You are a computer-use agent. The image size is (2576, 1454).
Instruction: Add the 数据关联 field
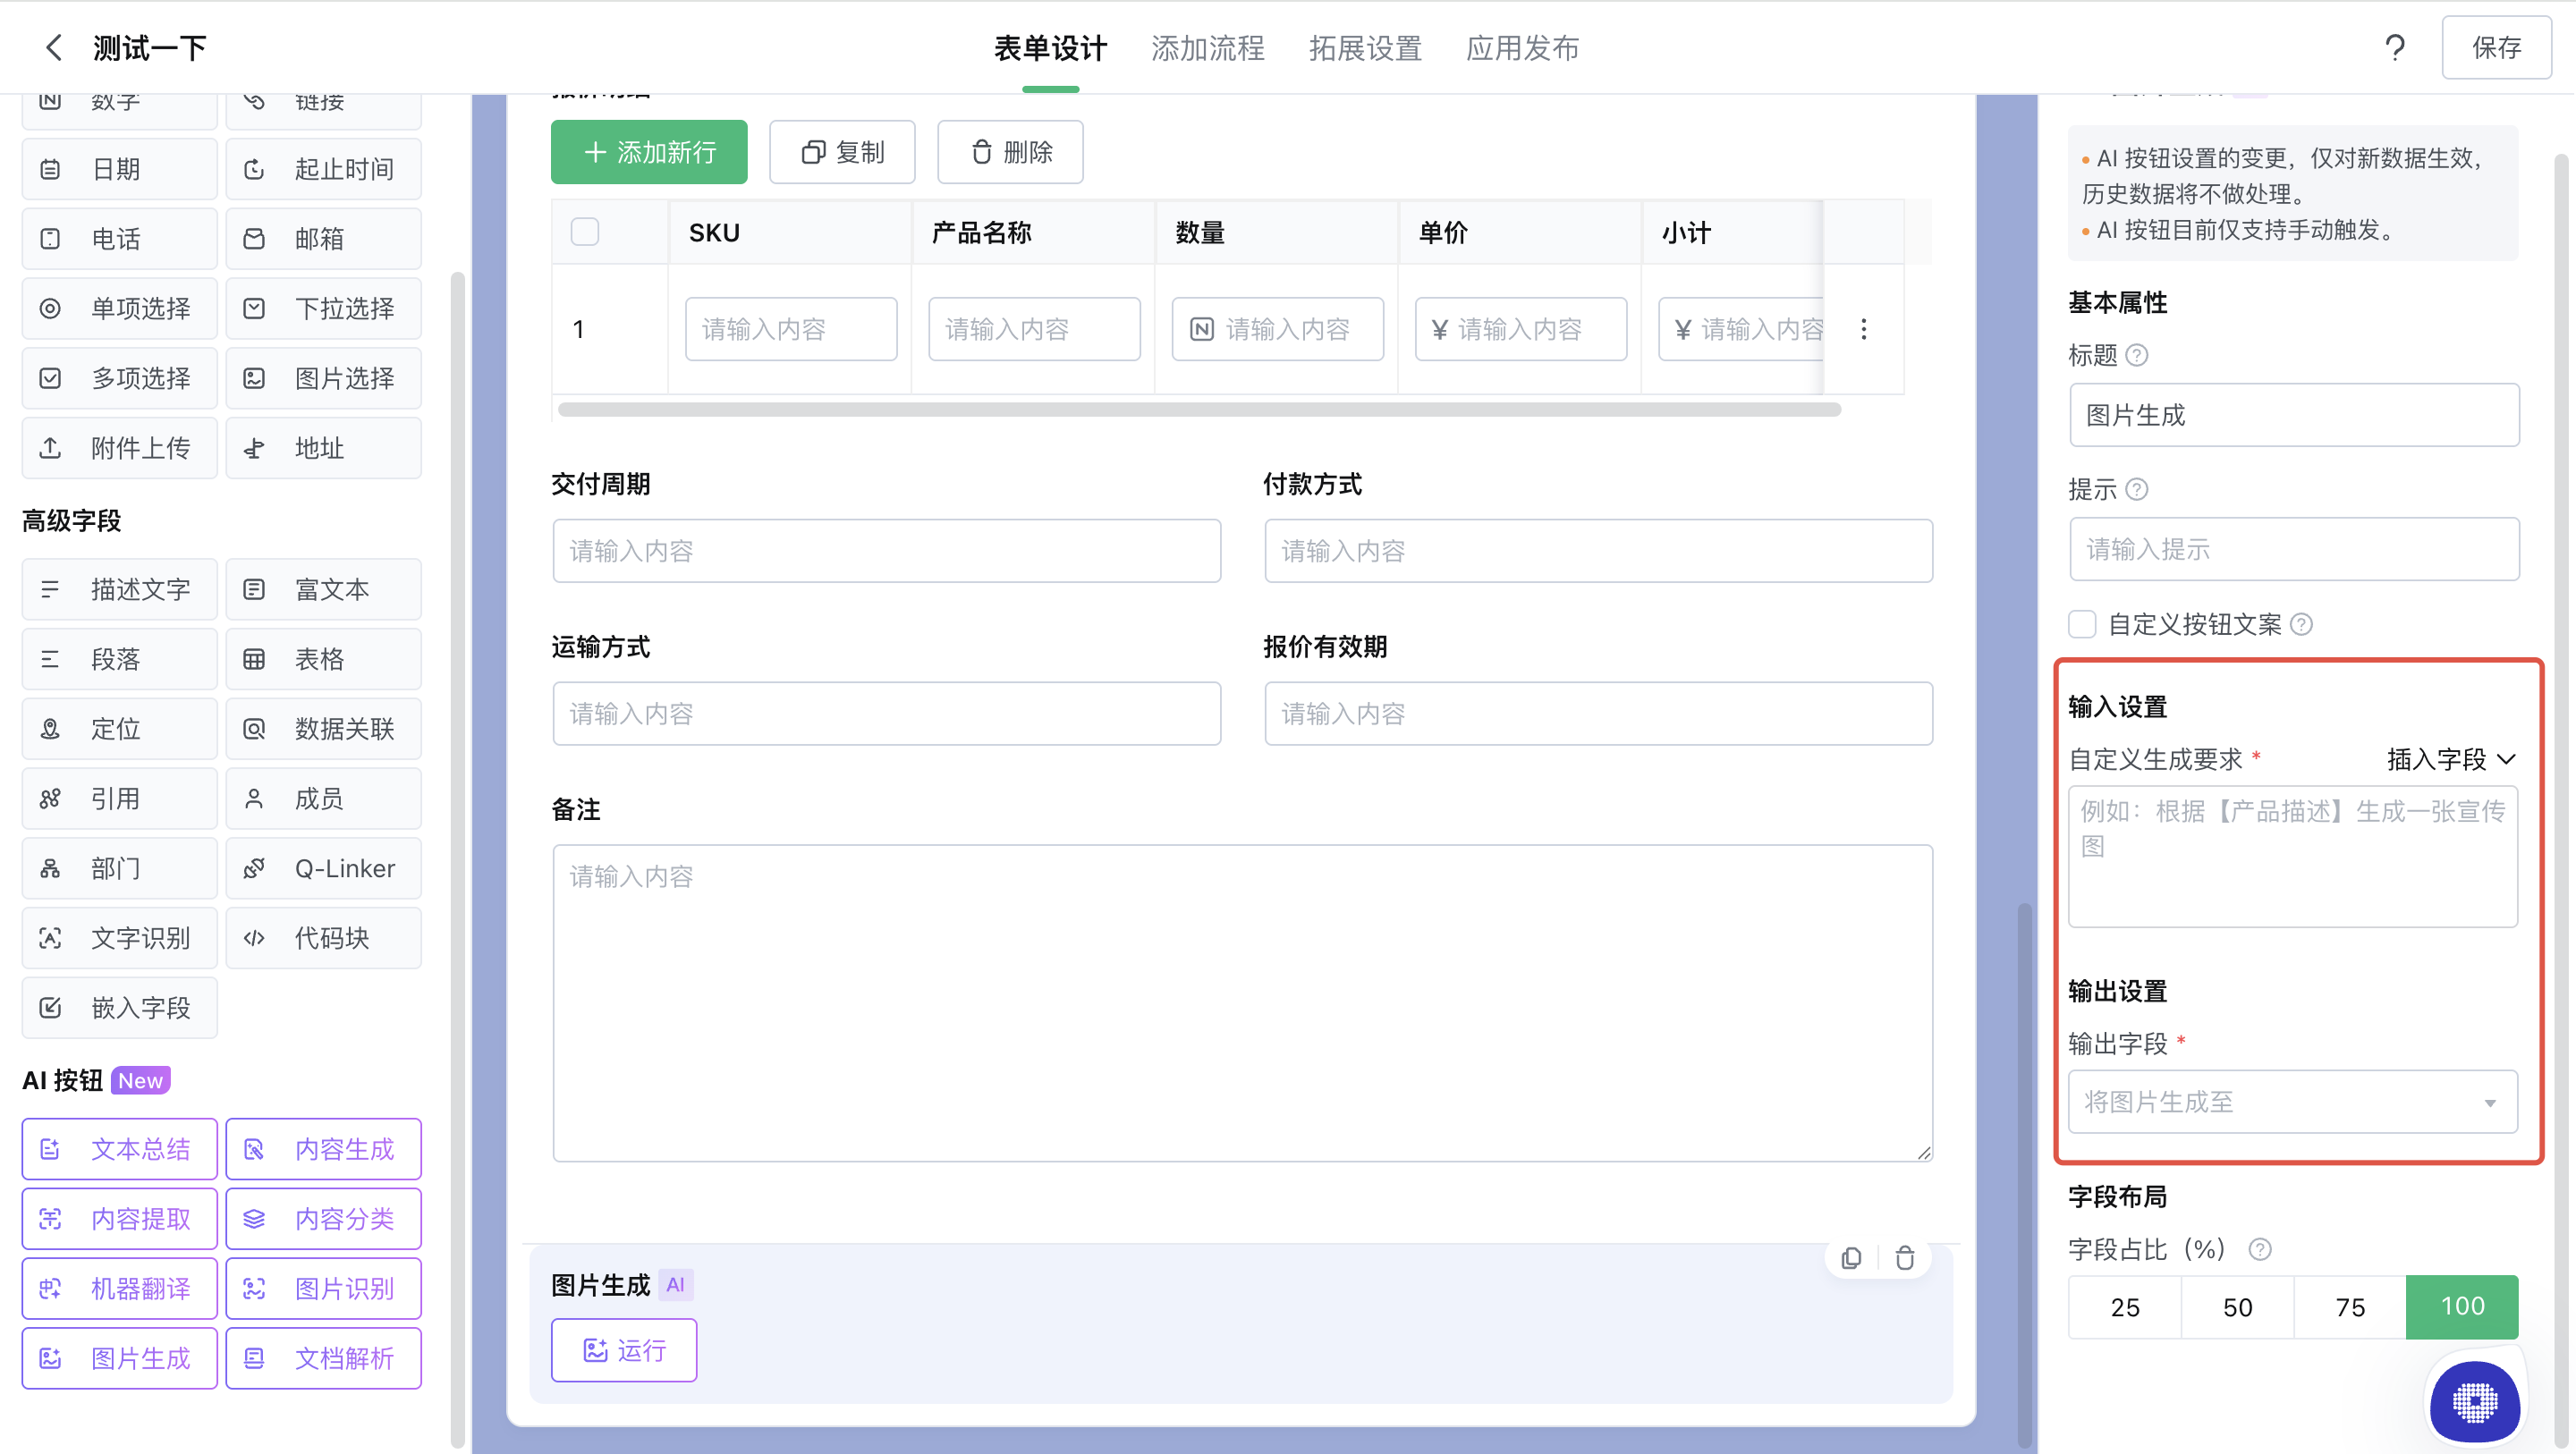323,729
